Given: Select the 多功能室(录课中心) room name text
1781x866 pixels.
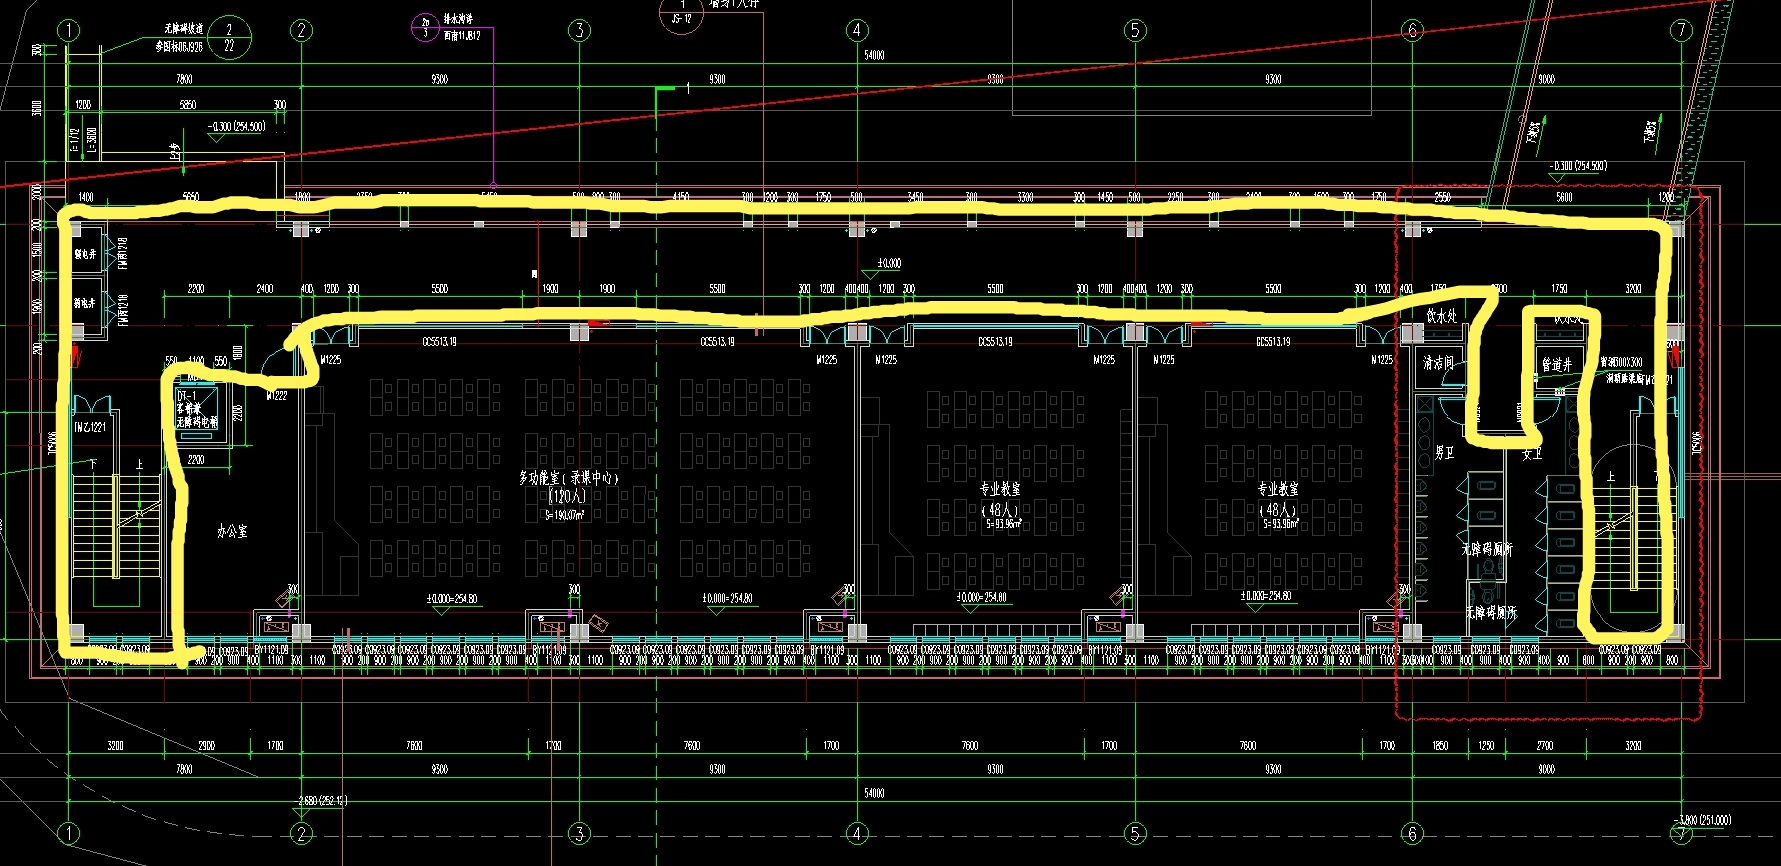Looking at the screenshot, I should 569,478.
